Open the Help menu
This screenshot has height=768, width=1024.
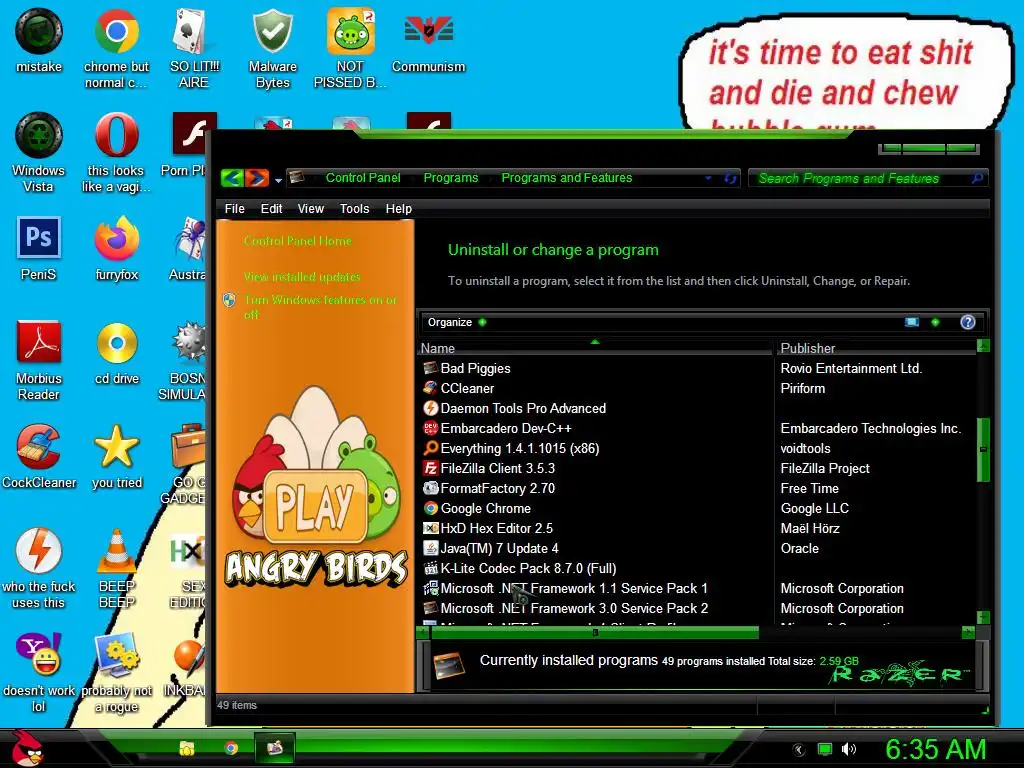click(x=398, y=209)
